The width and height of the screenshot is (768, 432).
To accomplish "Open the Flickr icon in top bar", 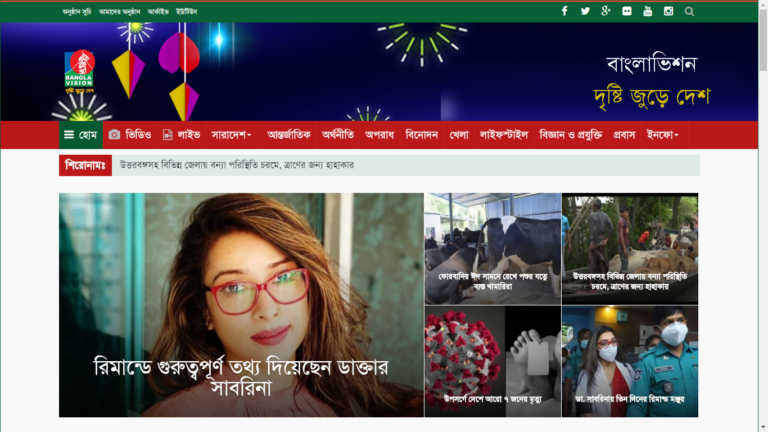I will (626, 11).
